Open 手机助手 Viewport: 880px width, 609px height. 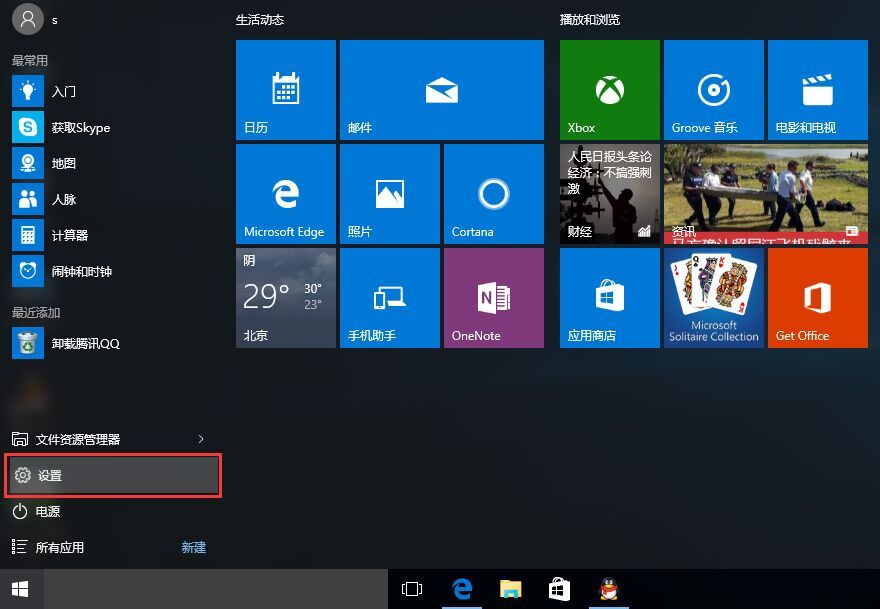point(389,297)
